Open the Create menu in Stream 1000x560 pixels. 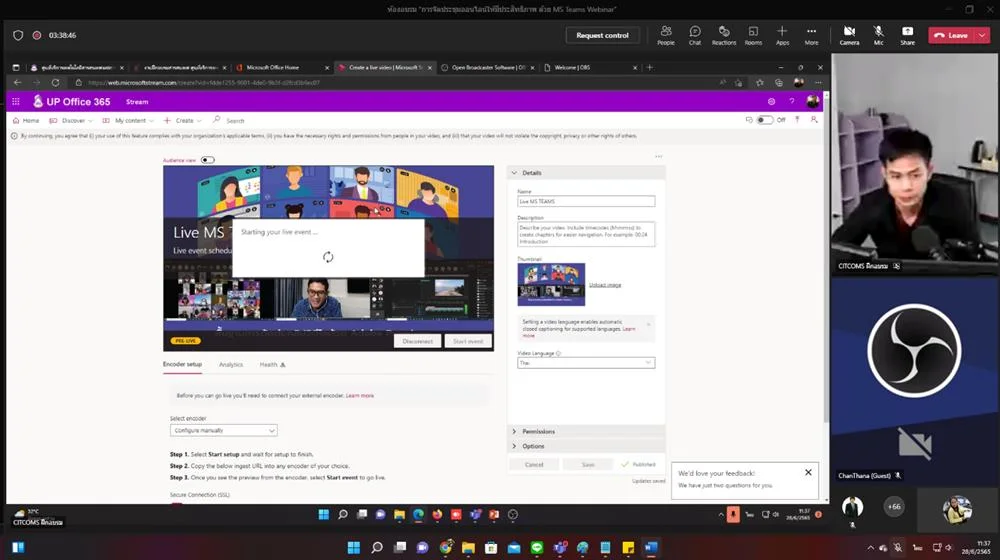point(183,121)
